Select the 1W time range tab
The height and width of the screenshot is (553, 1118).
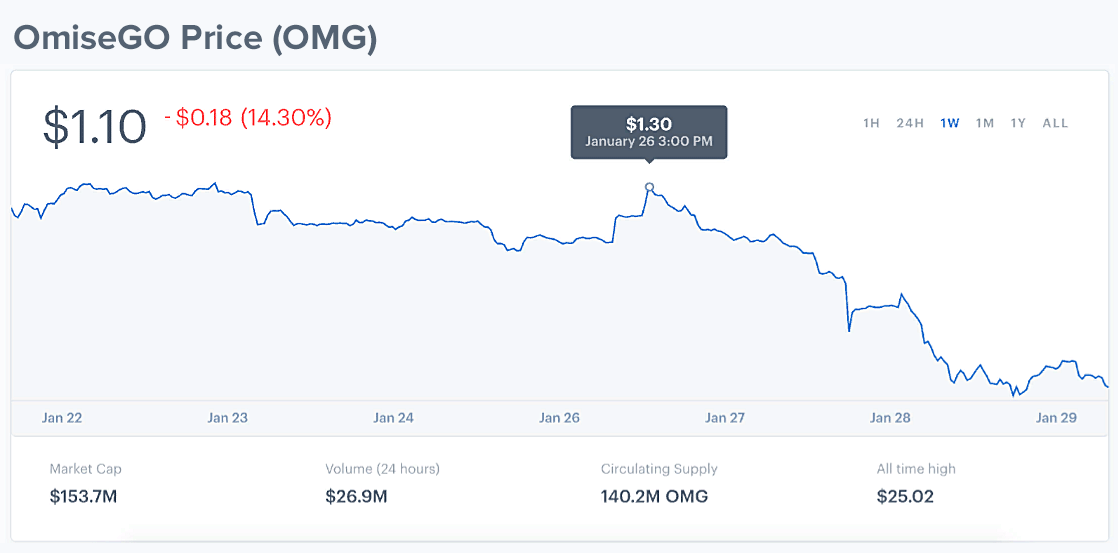(x=950, y=123)
